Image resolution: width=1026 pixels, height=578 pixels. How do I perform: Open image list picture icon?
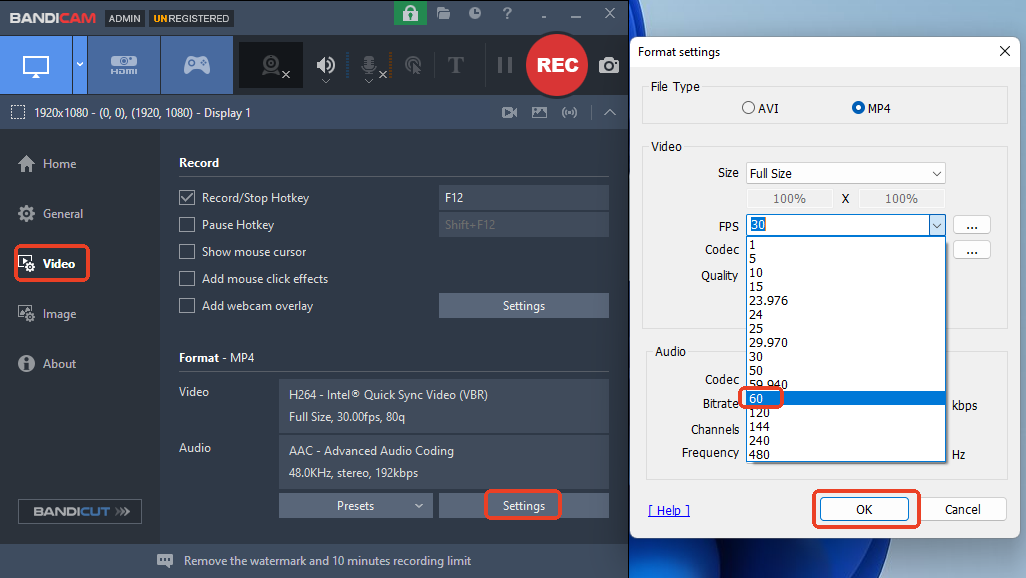coord(539,113)
